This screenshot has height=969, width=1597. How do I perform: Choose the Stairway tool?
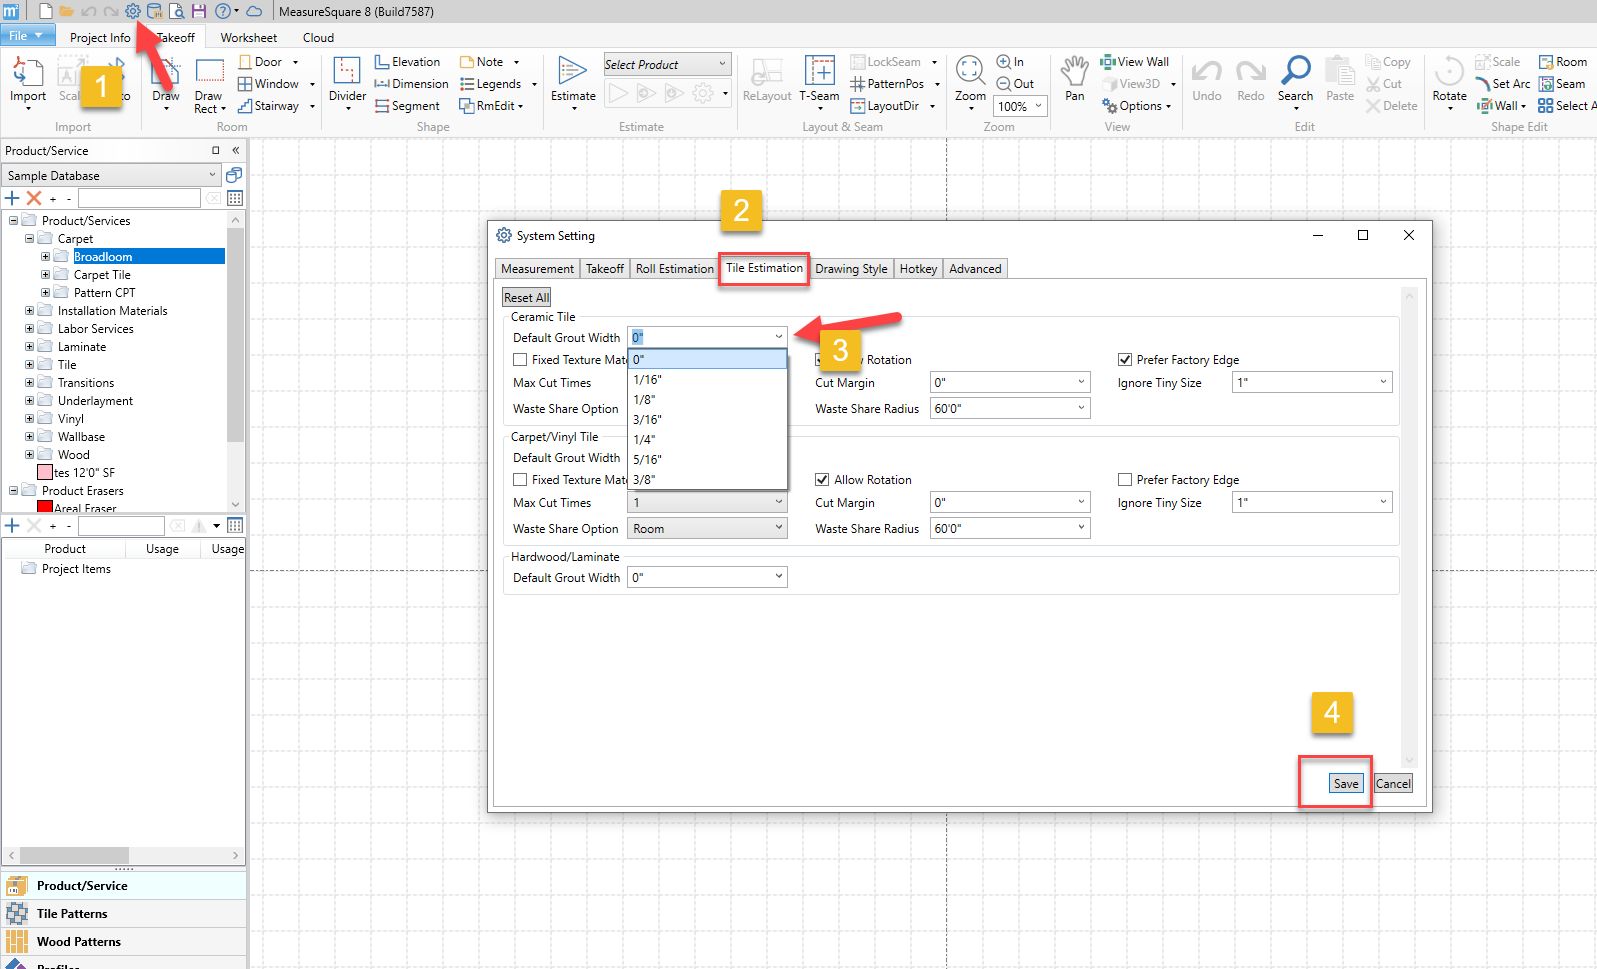pyautogui.click(x=276, y=106)
